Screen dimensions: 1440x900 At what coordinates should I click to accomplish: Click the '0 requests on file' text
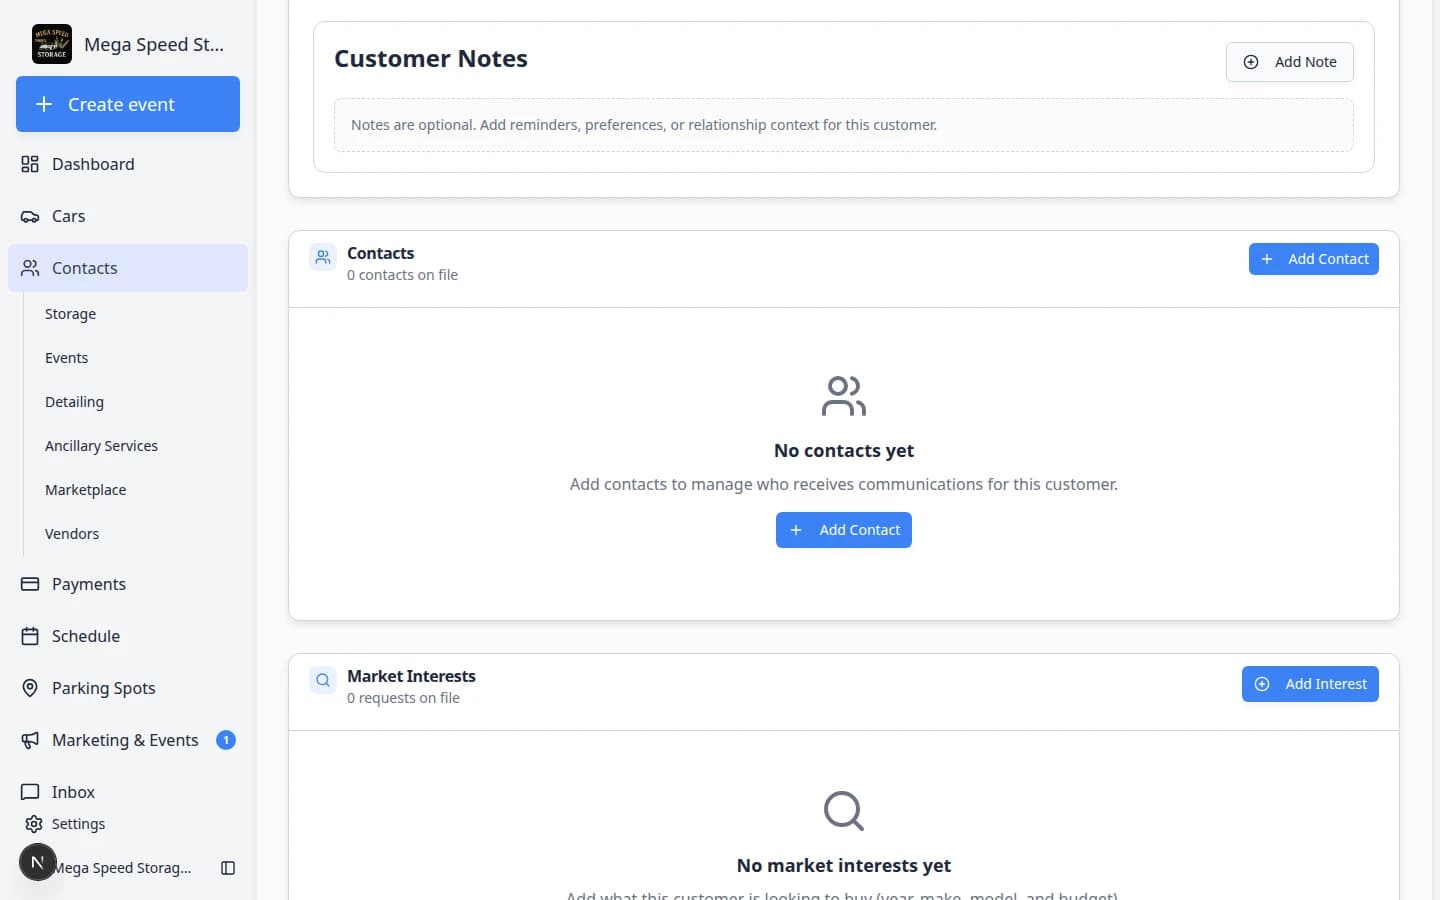coord(403,698)
